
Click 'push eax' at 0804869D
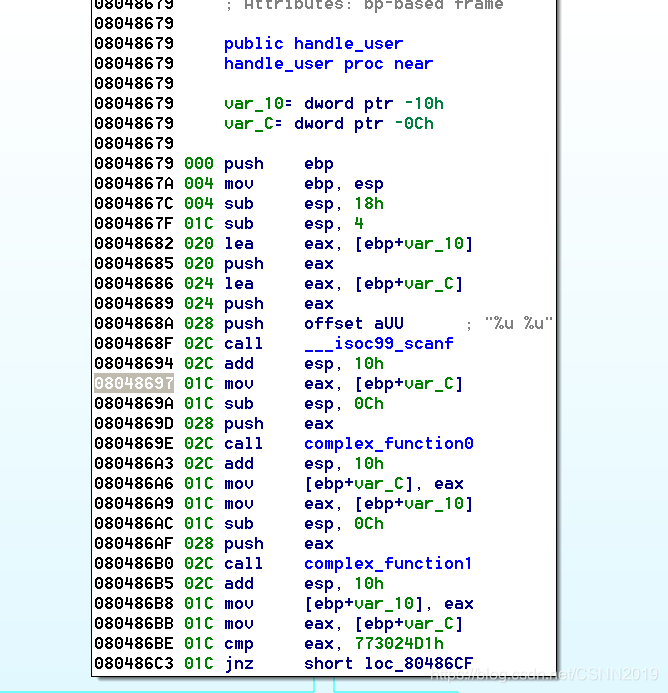(279, 423)
